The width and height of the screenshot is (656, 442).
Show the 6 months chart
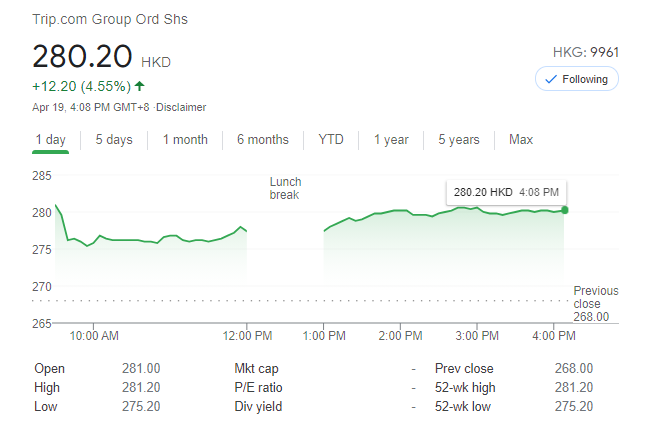(262, 140)
